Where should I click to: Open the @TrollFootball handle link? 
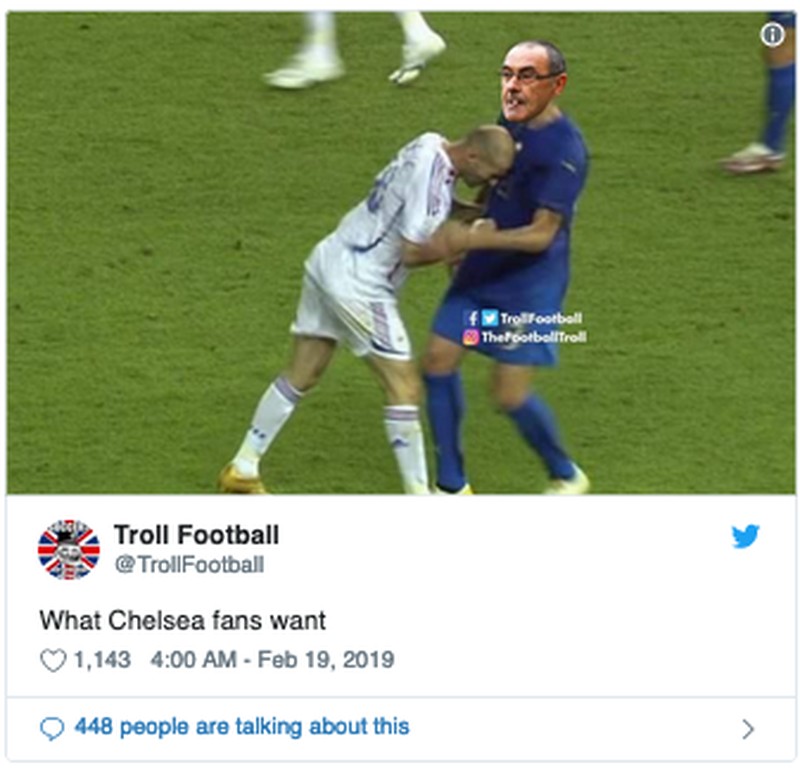tap(189, 564)
